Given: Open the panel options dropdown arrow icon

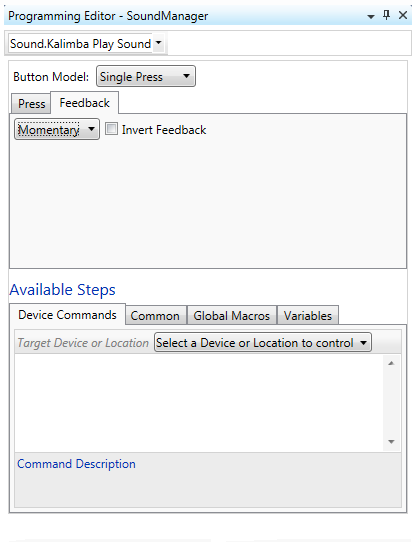Looking at the screenshot, I should click(370, 16).
